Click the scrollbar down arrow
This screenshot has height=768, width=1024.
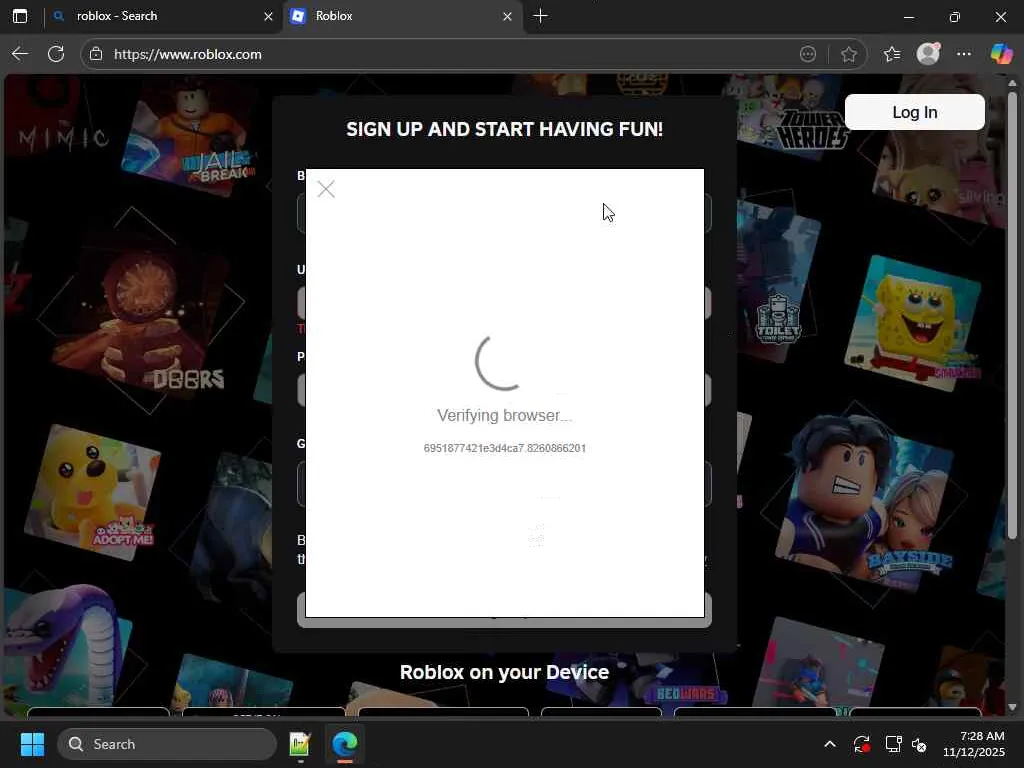point(1012,707)
